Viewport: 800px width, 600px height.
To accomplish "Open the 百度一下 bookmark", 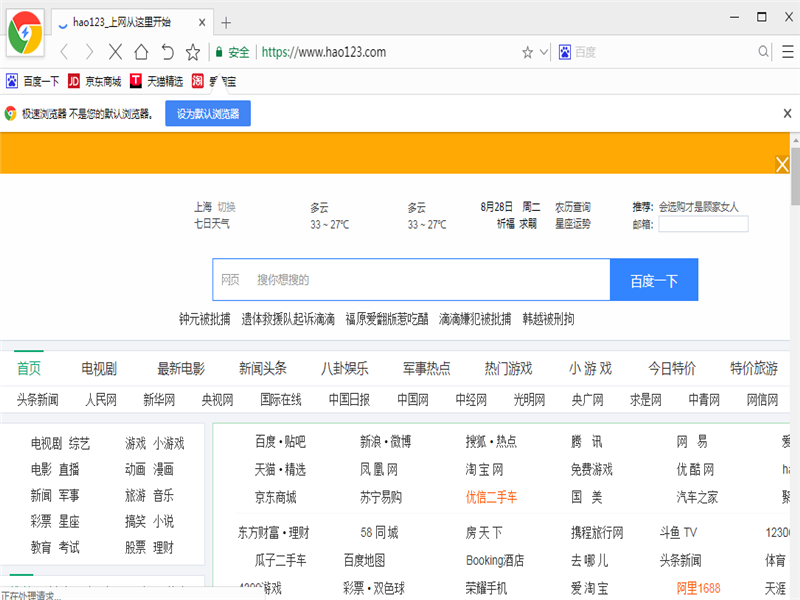I will click(33, 81).
